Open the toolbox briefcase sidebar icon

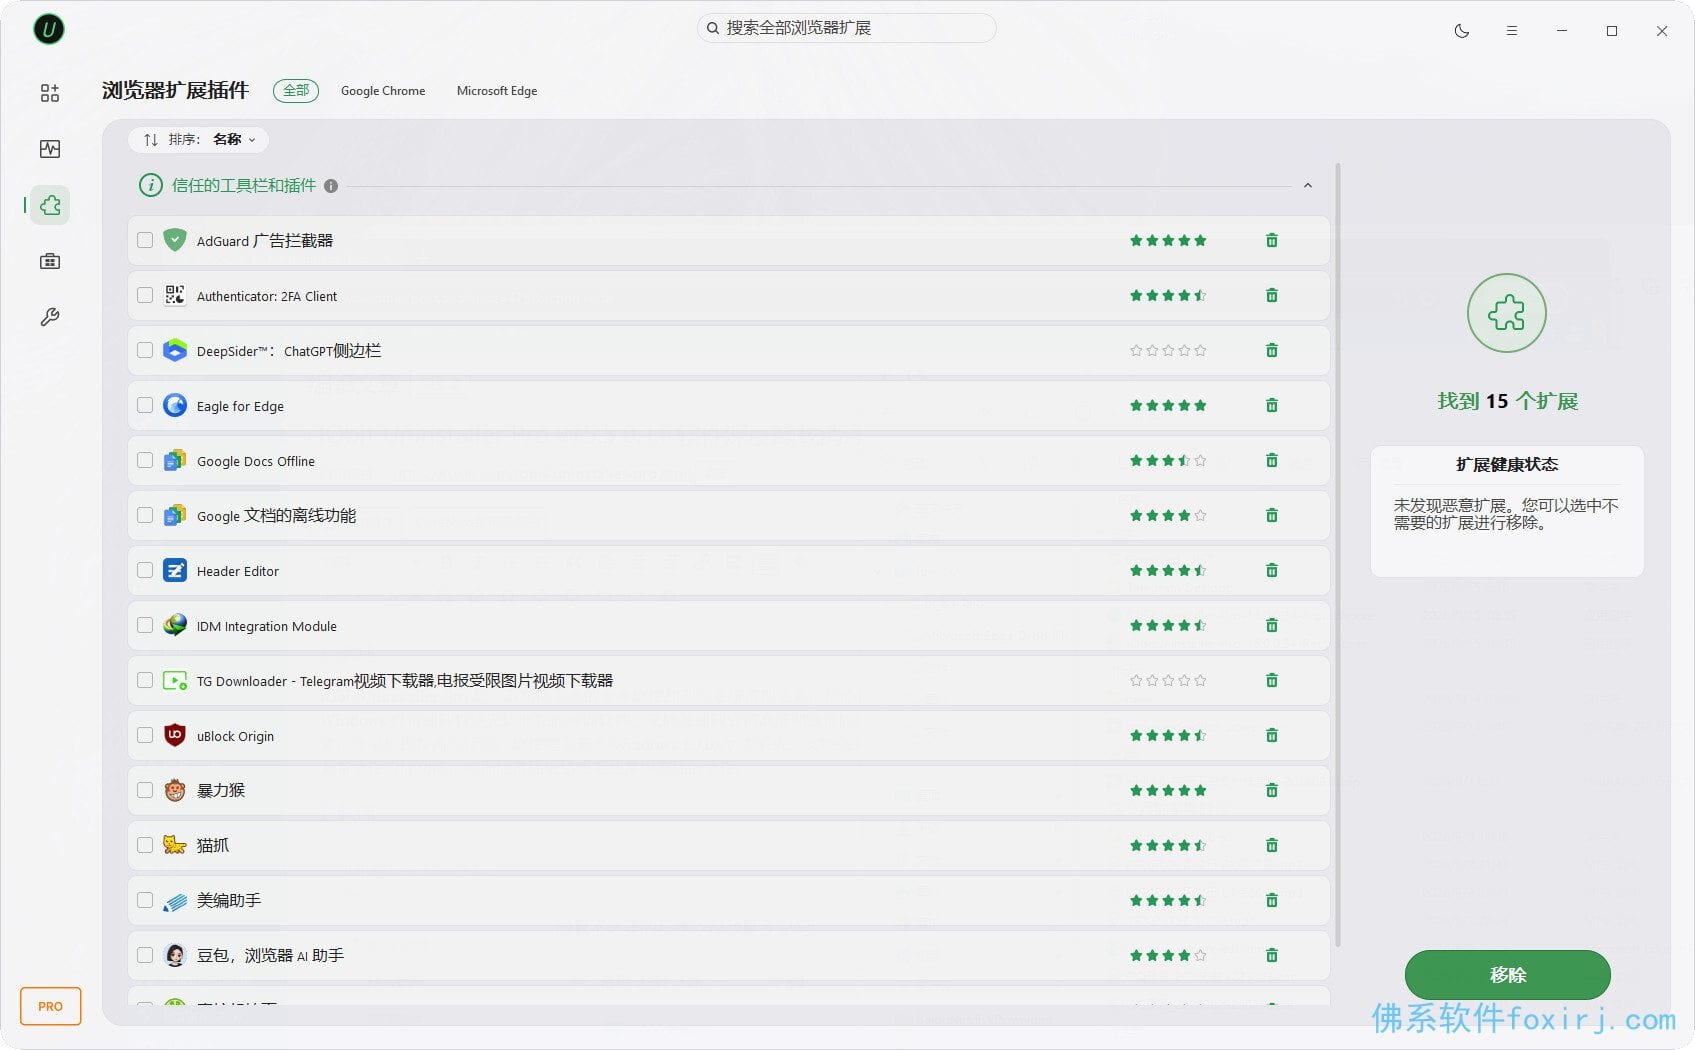(x=50, y=261)
